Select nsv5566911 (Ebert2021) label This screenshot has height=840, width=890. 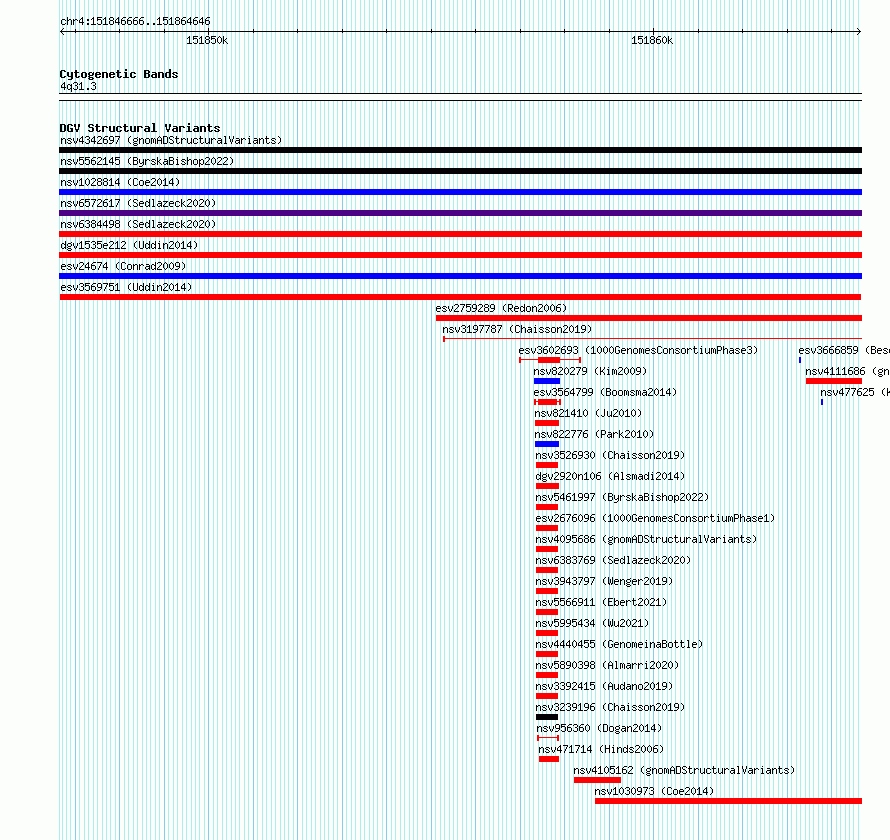[x=601, y=602]
